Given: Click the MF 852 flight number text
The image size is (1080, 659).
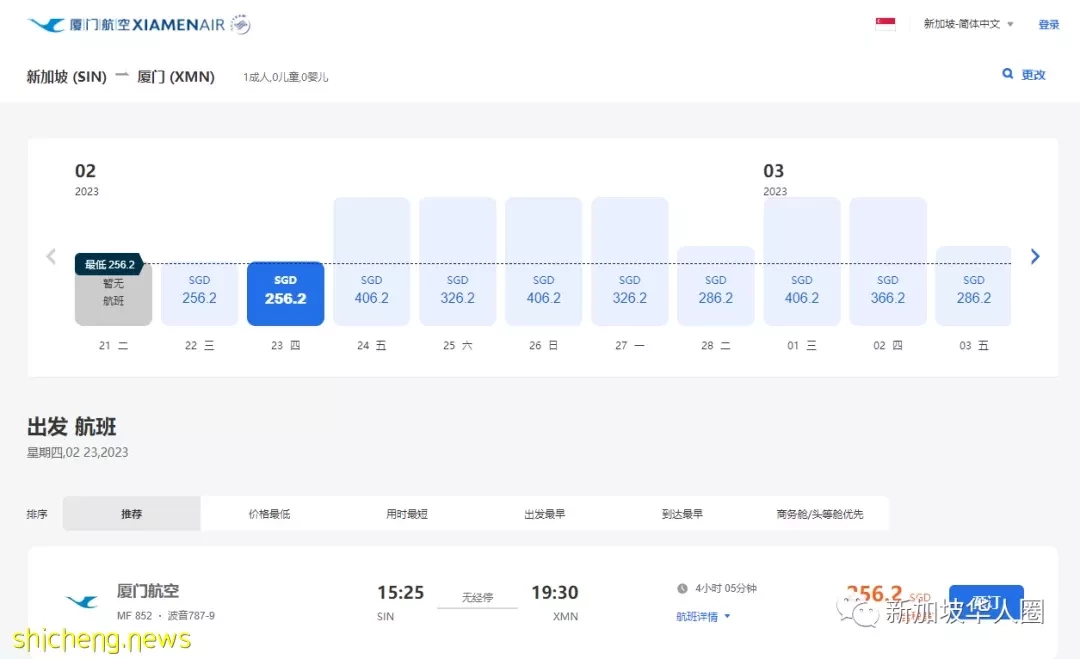Looking at the screenshot, I should (x=134, y=616).
